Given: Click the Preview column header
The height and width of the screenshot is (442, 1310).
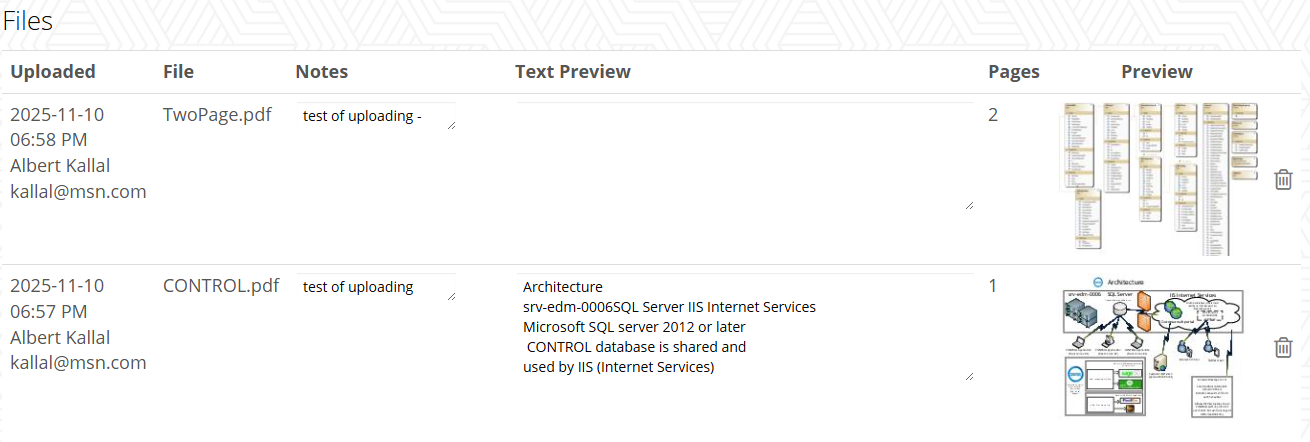Looking at the screenshot, I should [x=1156, y=71].
